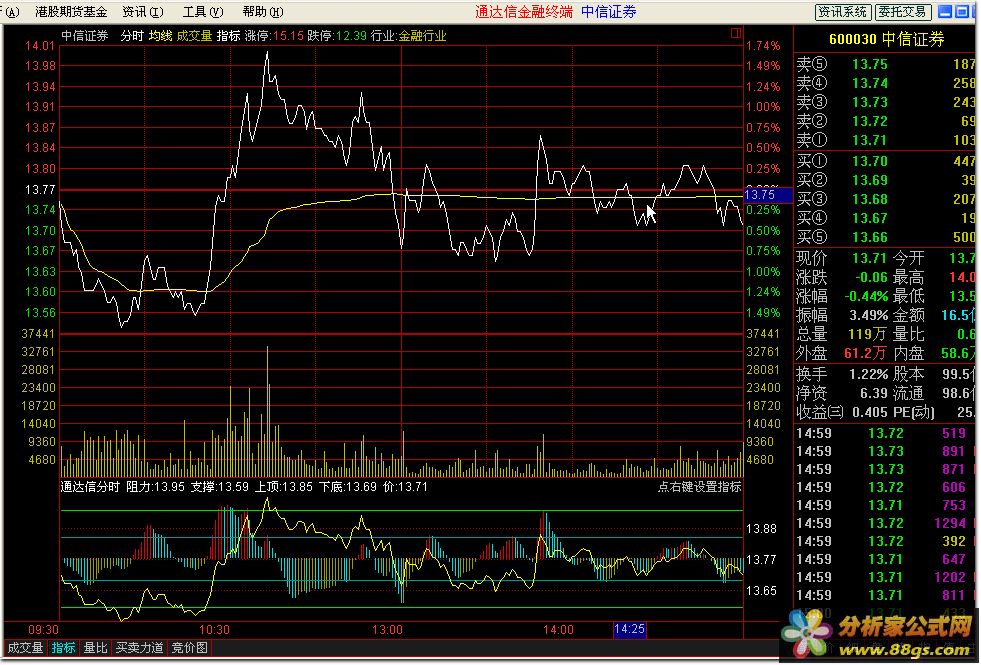Click the 净资 value 6.39
The width and height of the screenshot is (981, 665).
pyautogui.click(x=874, y=393)
